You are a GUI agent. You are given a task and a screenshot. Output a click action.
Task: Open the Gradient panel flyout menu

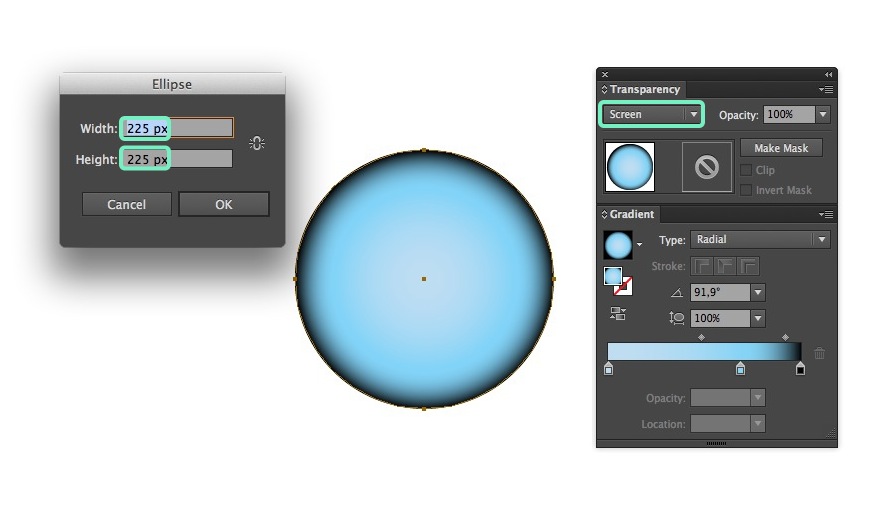826,214
